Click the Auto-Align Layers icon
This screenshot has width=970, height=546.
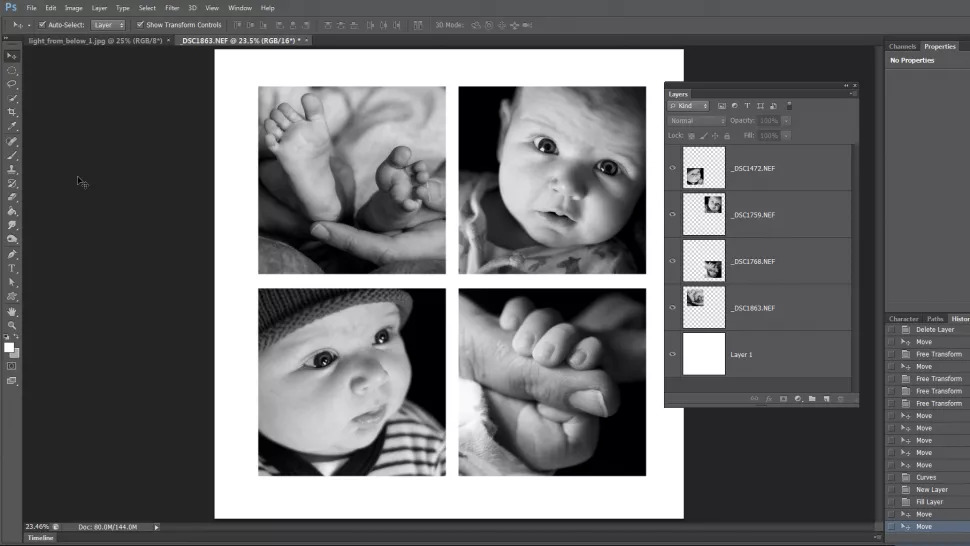click(418, 25)
